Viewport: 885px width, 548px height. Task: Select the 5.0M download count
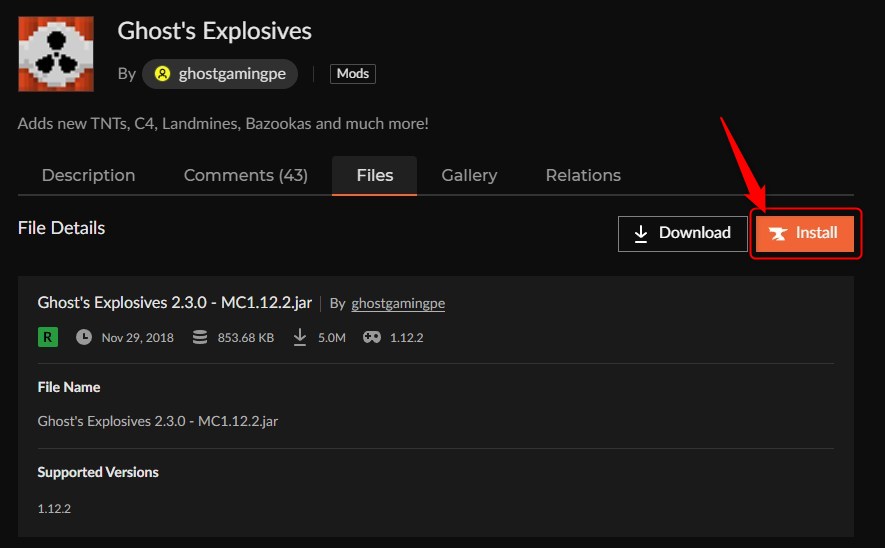[x=332, y=337]
